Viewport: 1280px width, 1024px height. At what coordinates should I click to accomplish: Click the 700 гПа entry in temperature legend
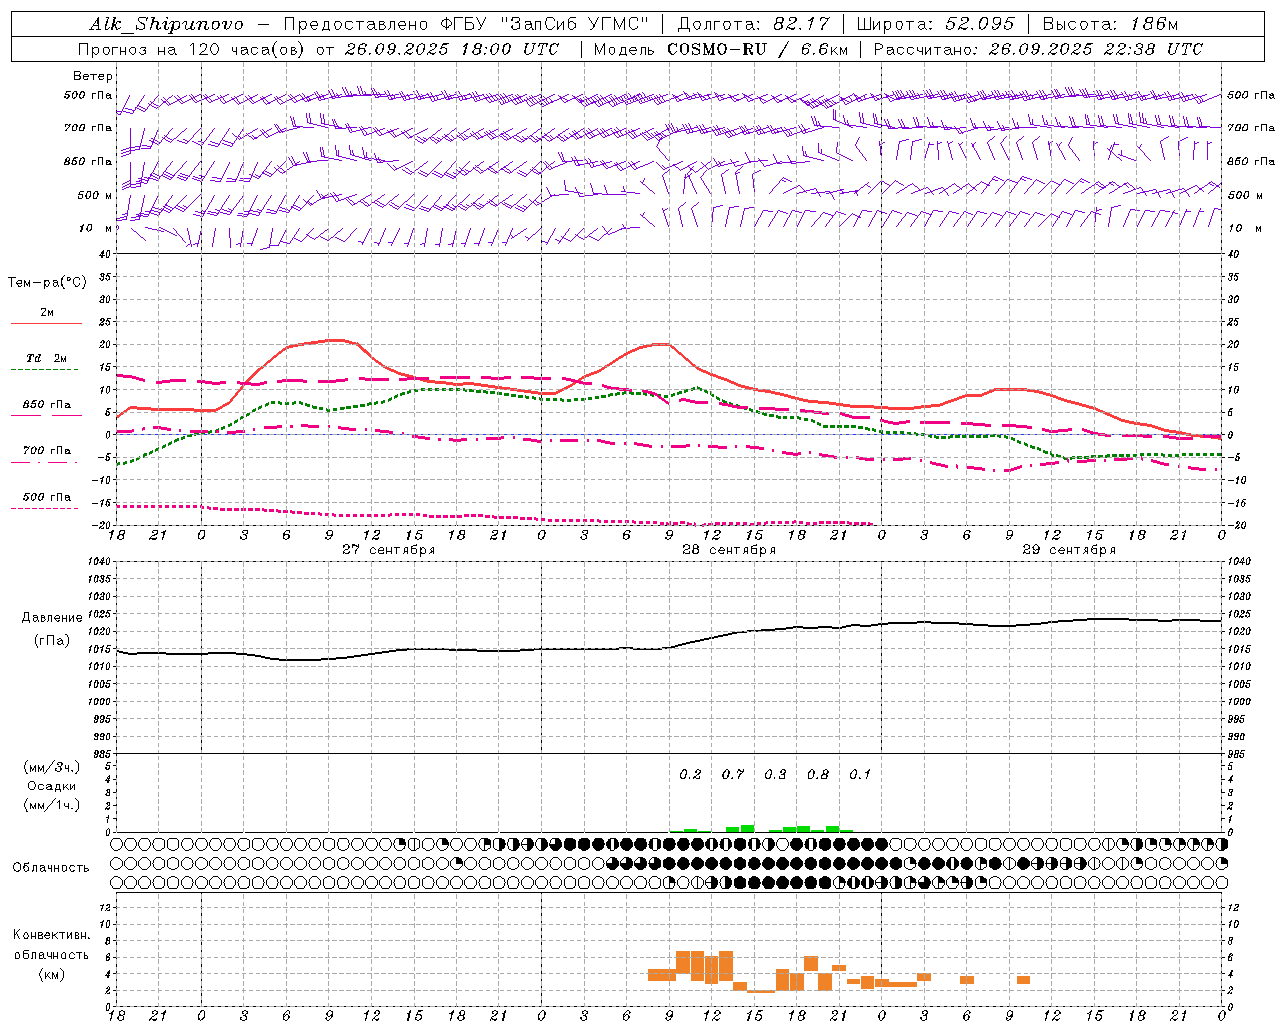(47, 450)
